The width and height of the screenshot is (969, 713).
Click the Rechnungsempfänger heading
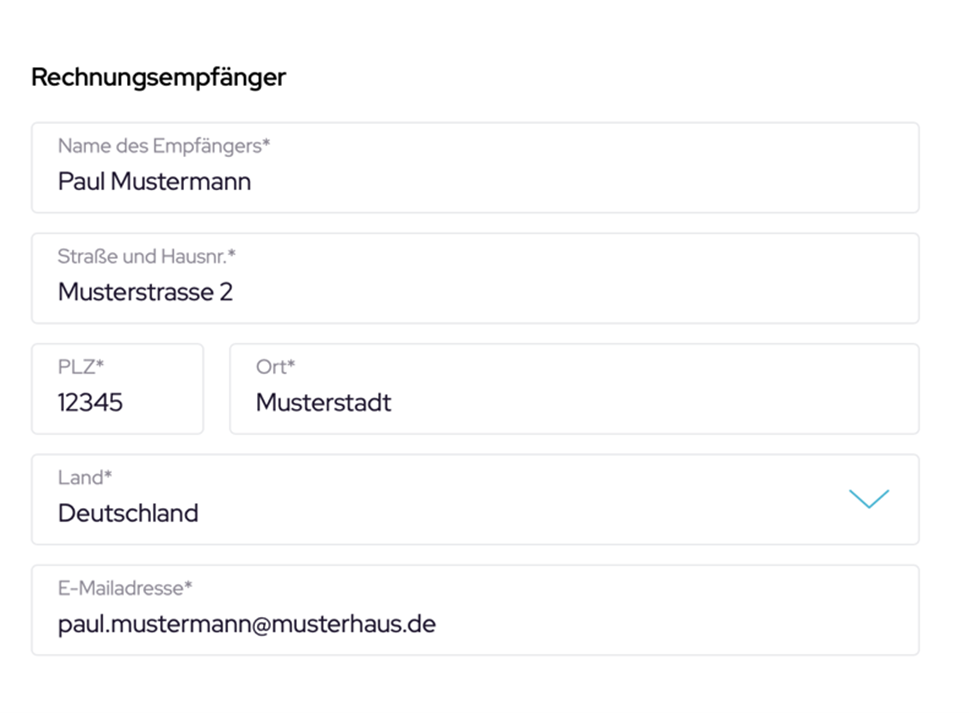click(158, 77)
